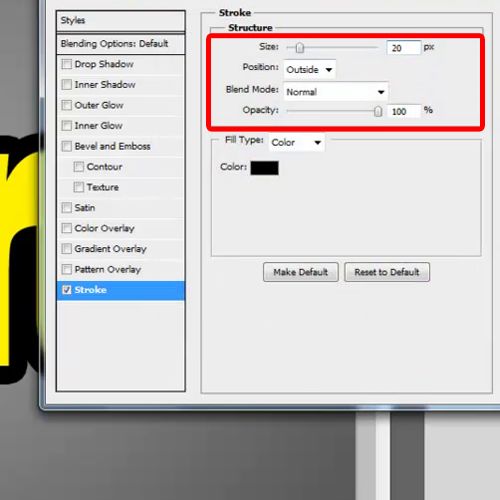Click the Make Default button

click(x=301, y=272)
